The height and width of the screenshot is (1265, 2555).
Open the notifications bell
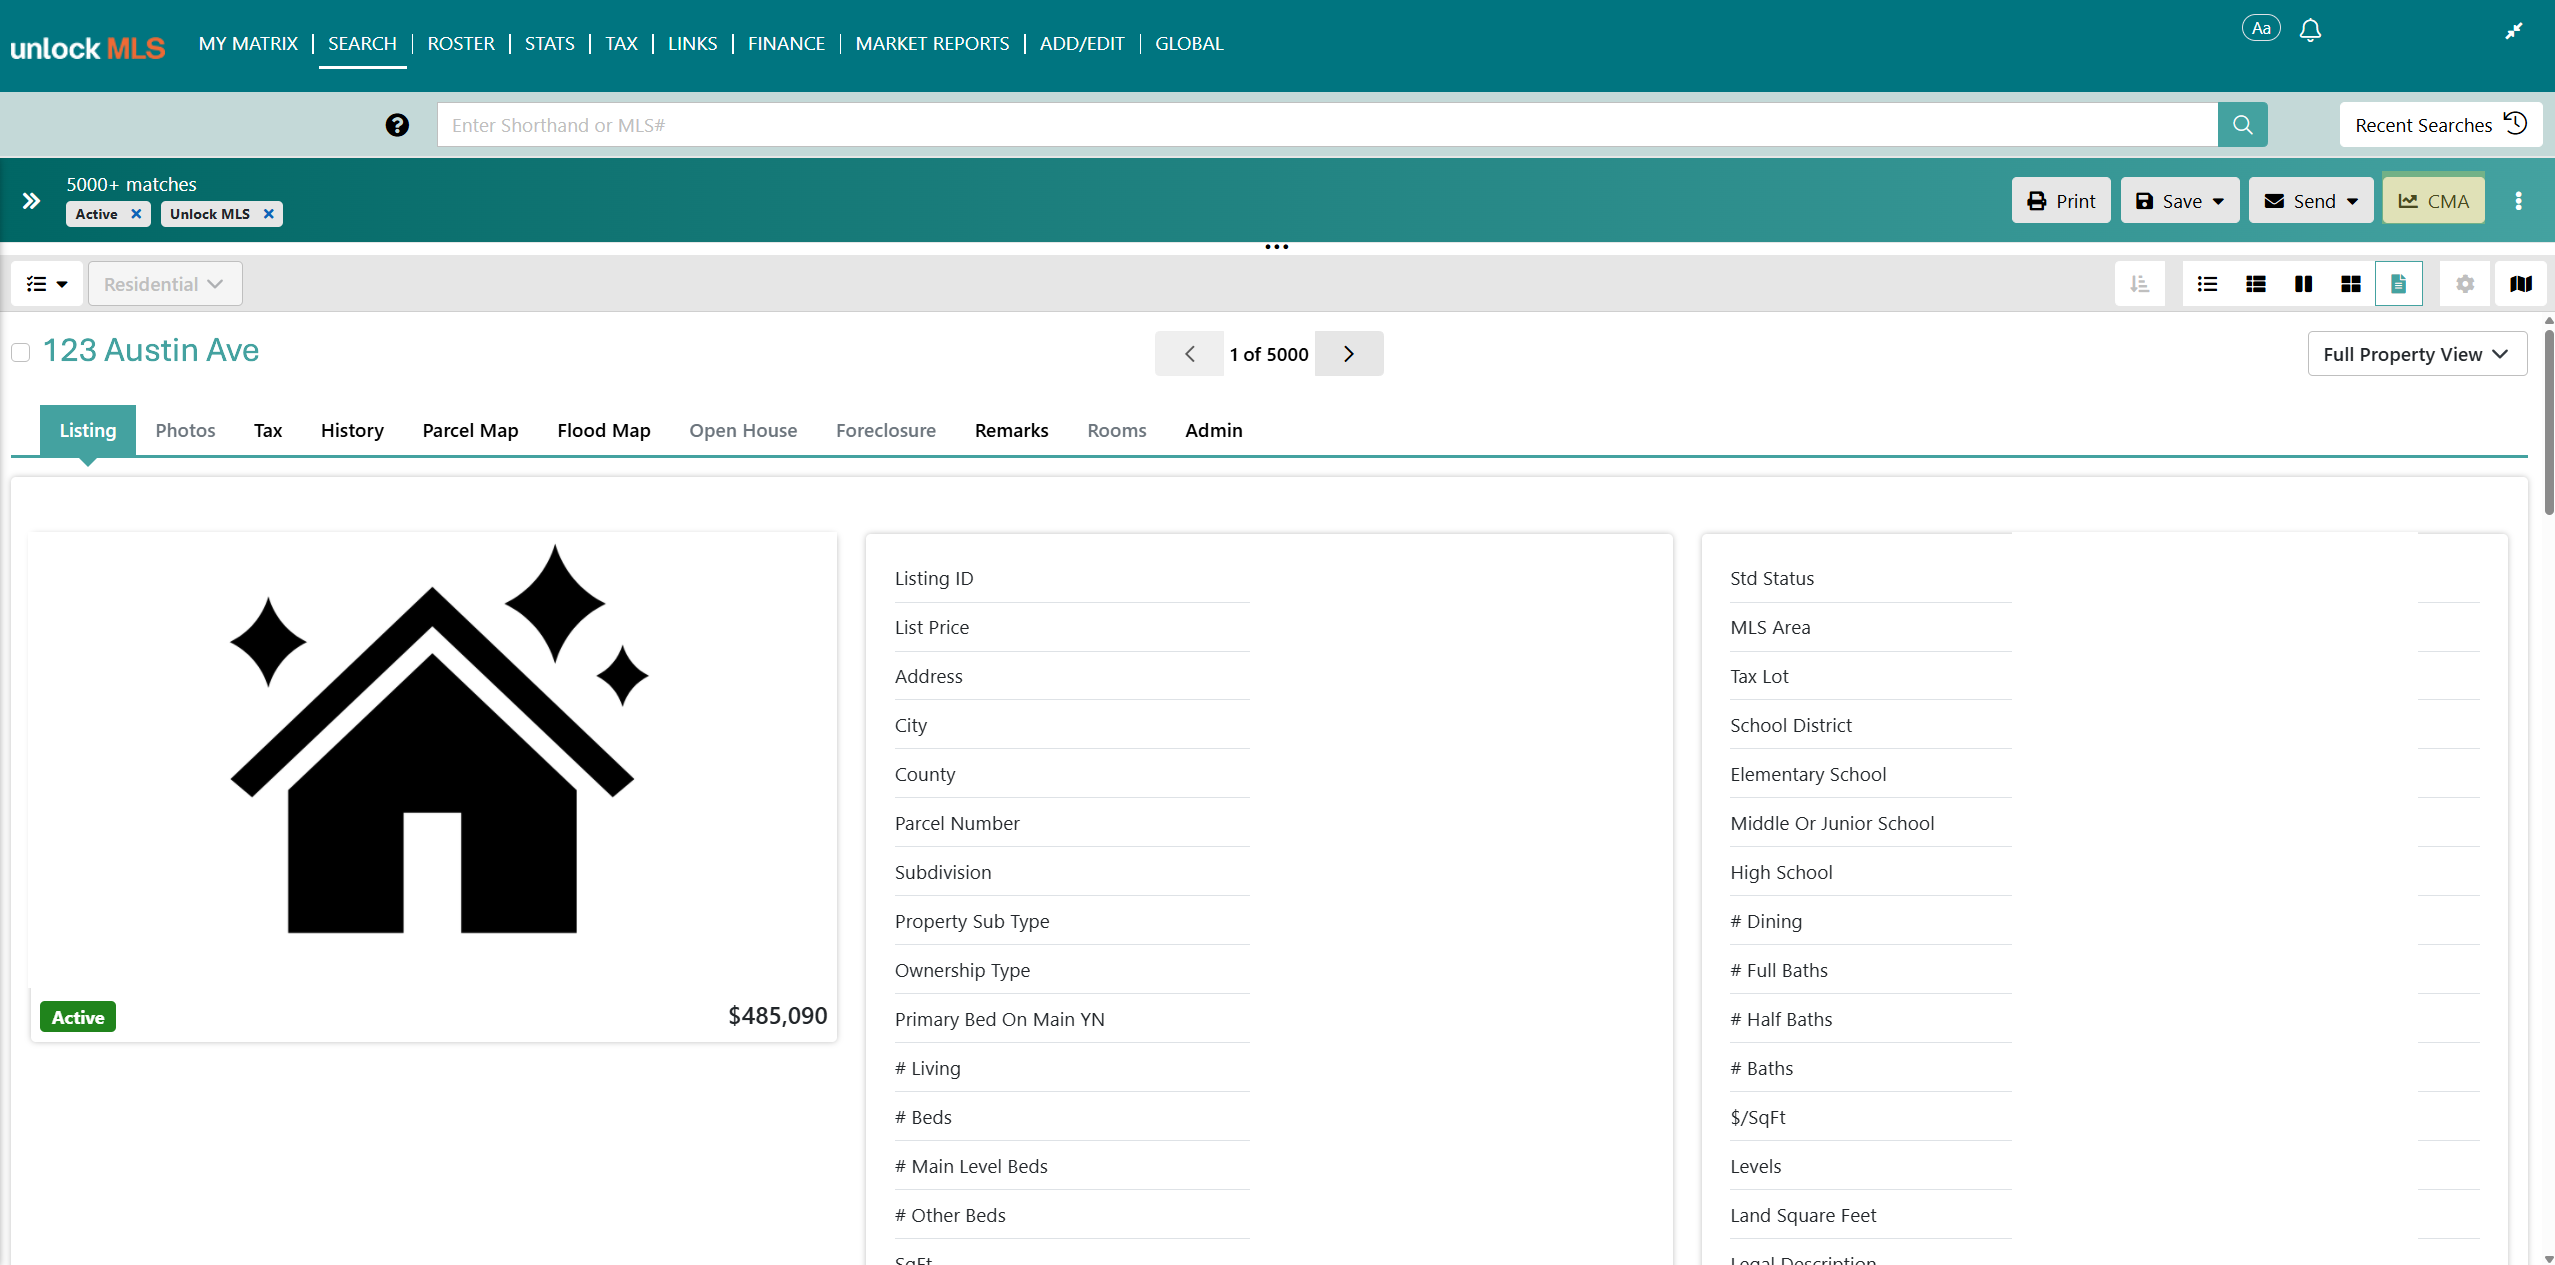[2310, 30]
